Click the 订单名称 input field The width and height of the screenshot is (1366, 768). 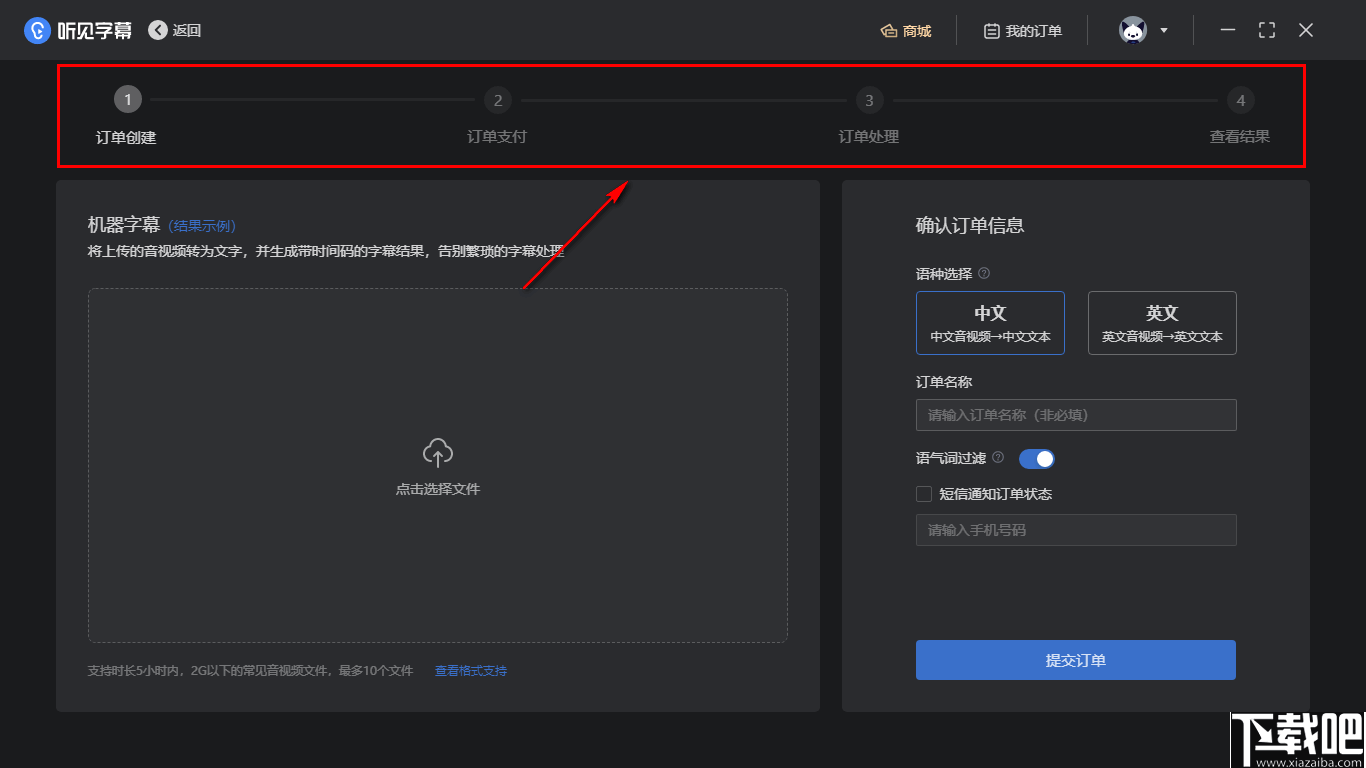pyautogui.click(x=1076, y=415)
